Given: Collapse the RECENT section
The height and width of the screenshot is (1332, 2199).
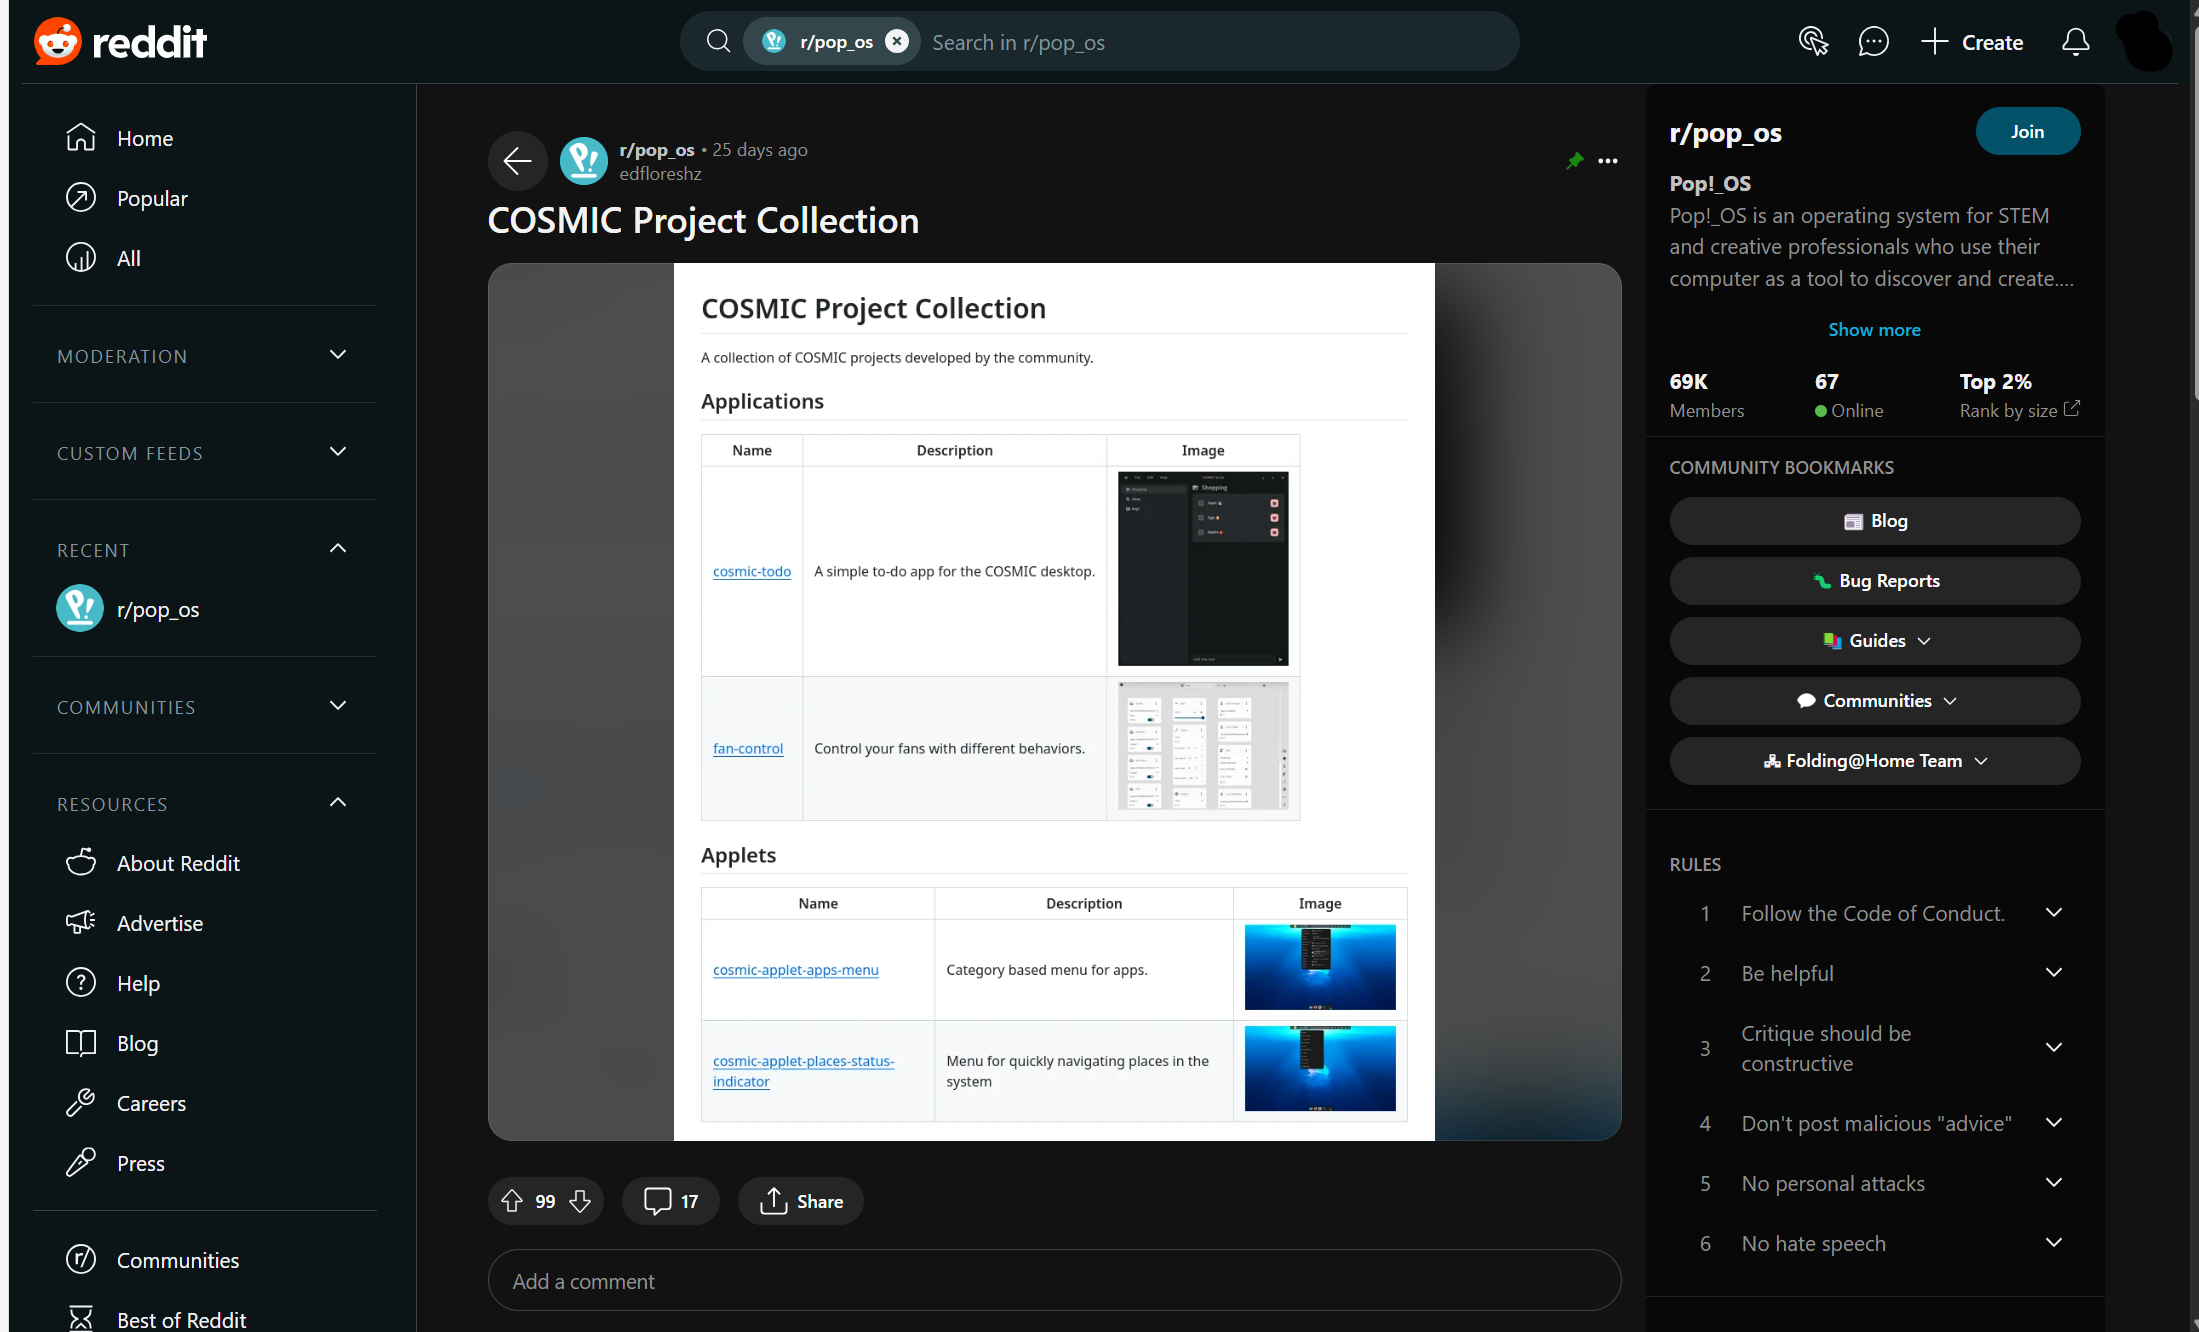Looking at the screenshot, I should tap(338, 549).
